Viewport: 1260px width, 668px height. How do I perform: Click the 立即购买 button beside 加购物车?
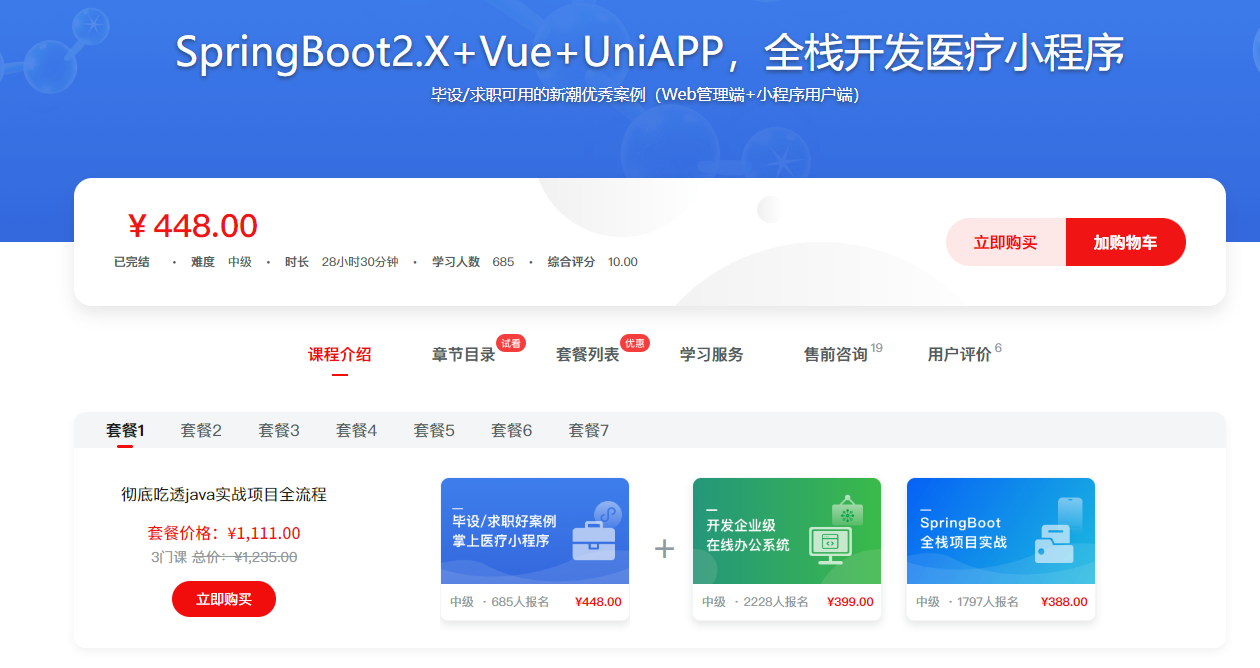(x=1006, y=242)
